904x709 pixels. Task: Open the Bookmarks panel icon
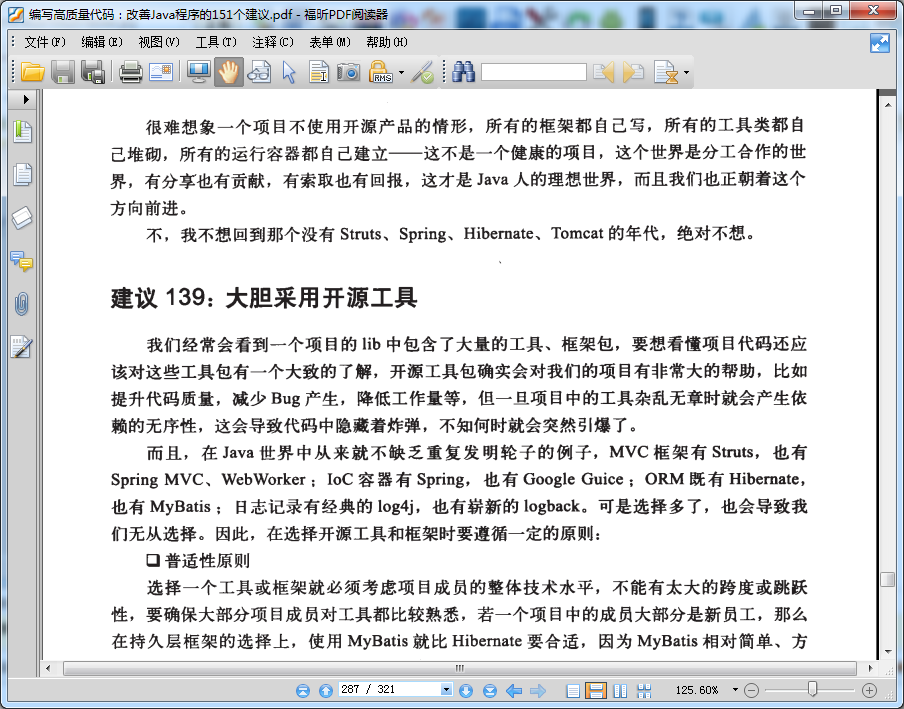(22, 131)
